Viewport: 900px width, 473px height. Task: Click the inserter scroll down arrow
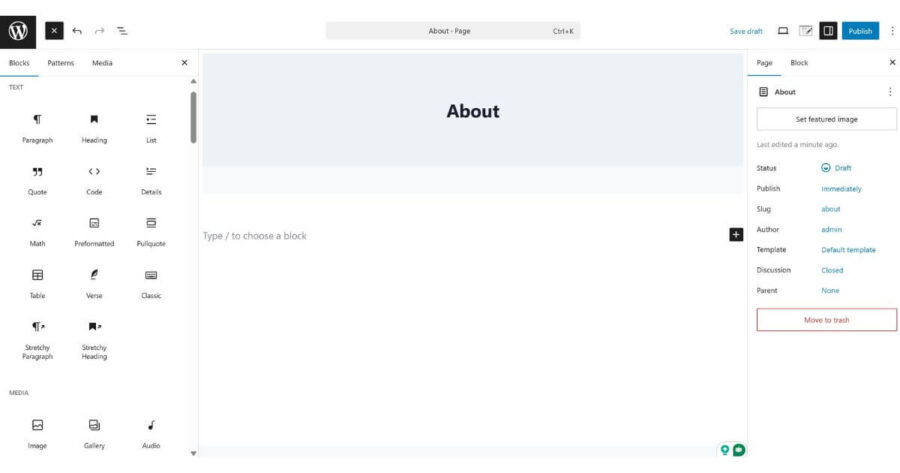pos(193,453)
